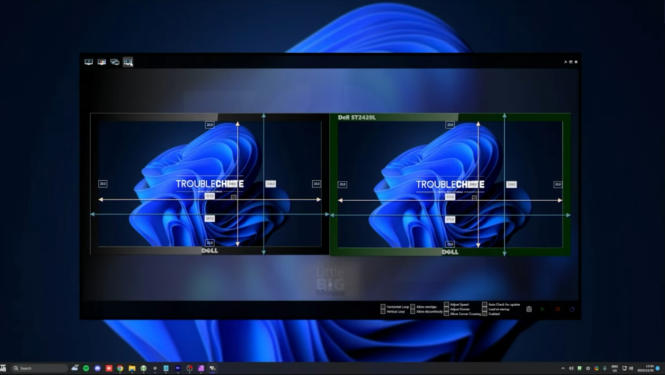
Task: Click the green play start button
Action: click(x=542, y=309)
